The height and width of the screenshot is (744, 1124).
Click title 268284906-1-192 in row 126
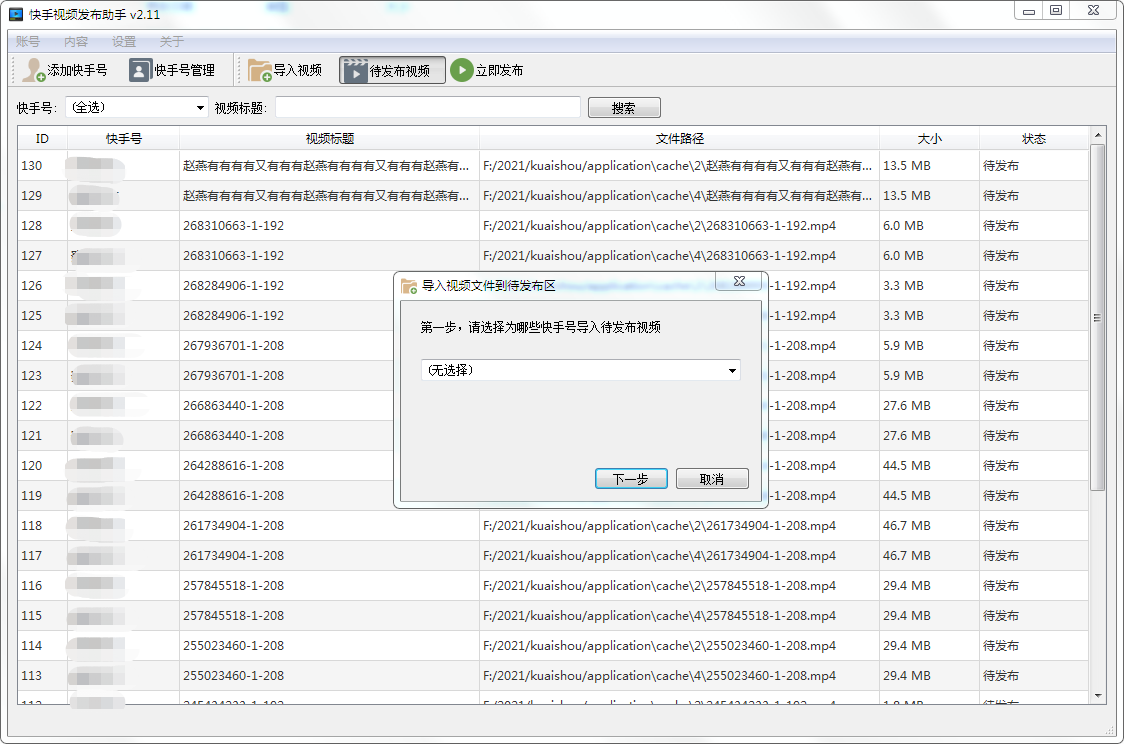click(233, 286)
